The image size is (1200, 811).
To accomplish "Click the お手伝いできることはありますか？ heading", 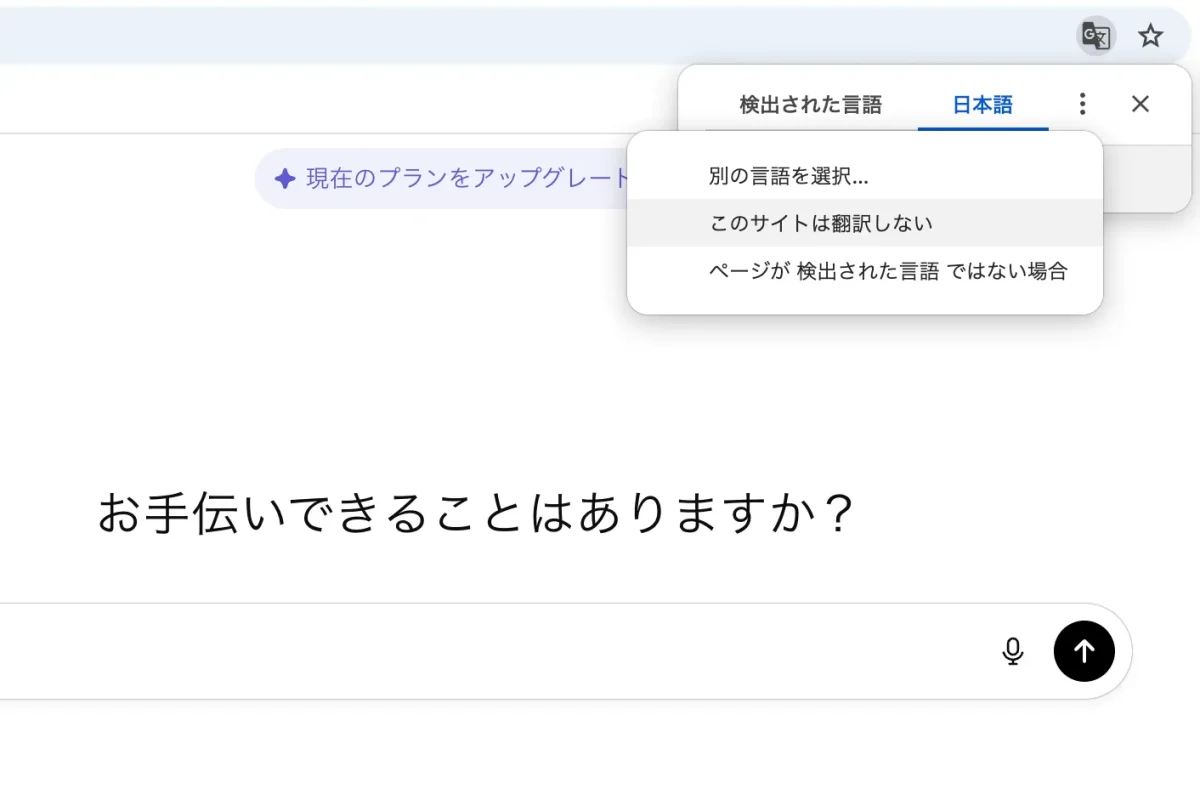I will pos(476,515).
